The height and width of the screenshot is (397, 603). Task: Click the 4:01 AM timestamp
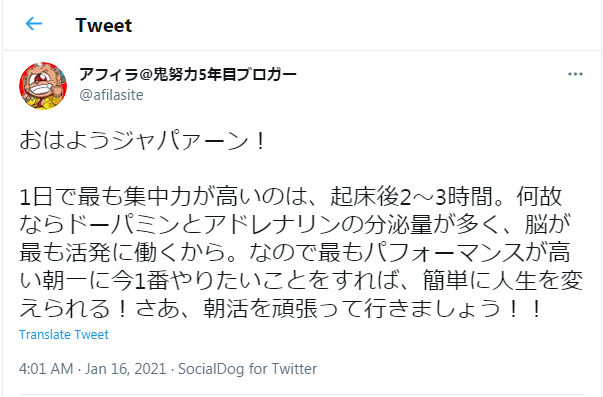[x=46, y=369]
